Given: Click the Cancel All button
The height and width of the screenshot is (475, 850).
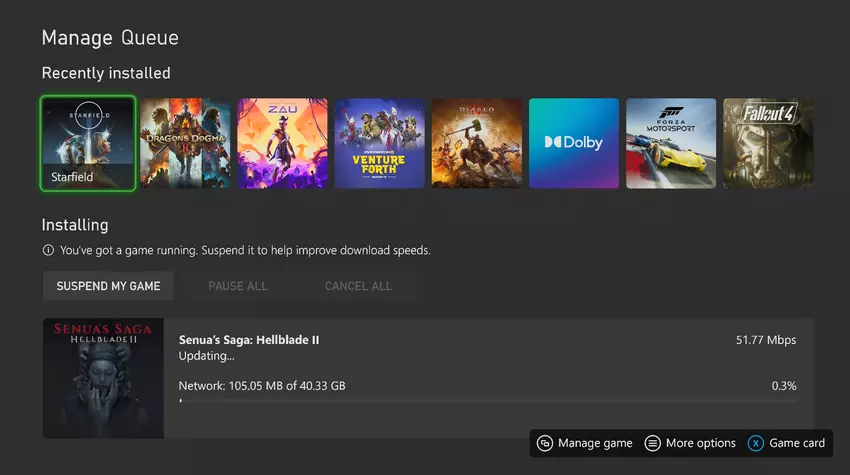Looking at the screenshot, I should click(x=358, y=286).
